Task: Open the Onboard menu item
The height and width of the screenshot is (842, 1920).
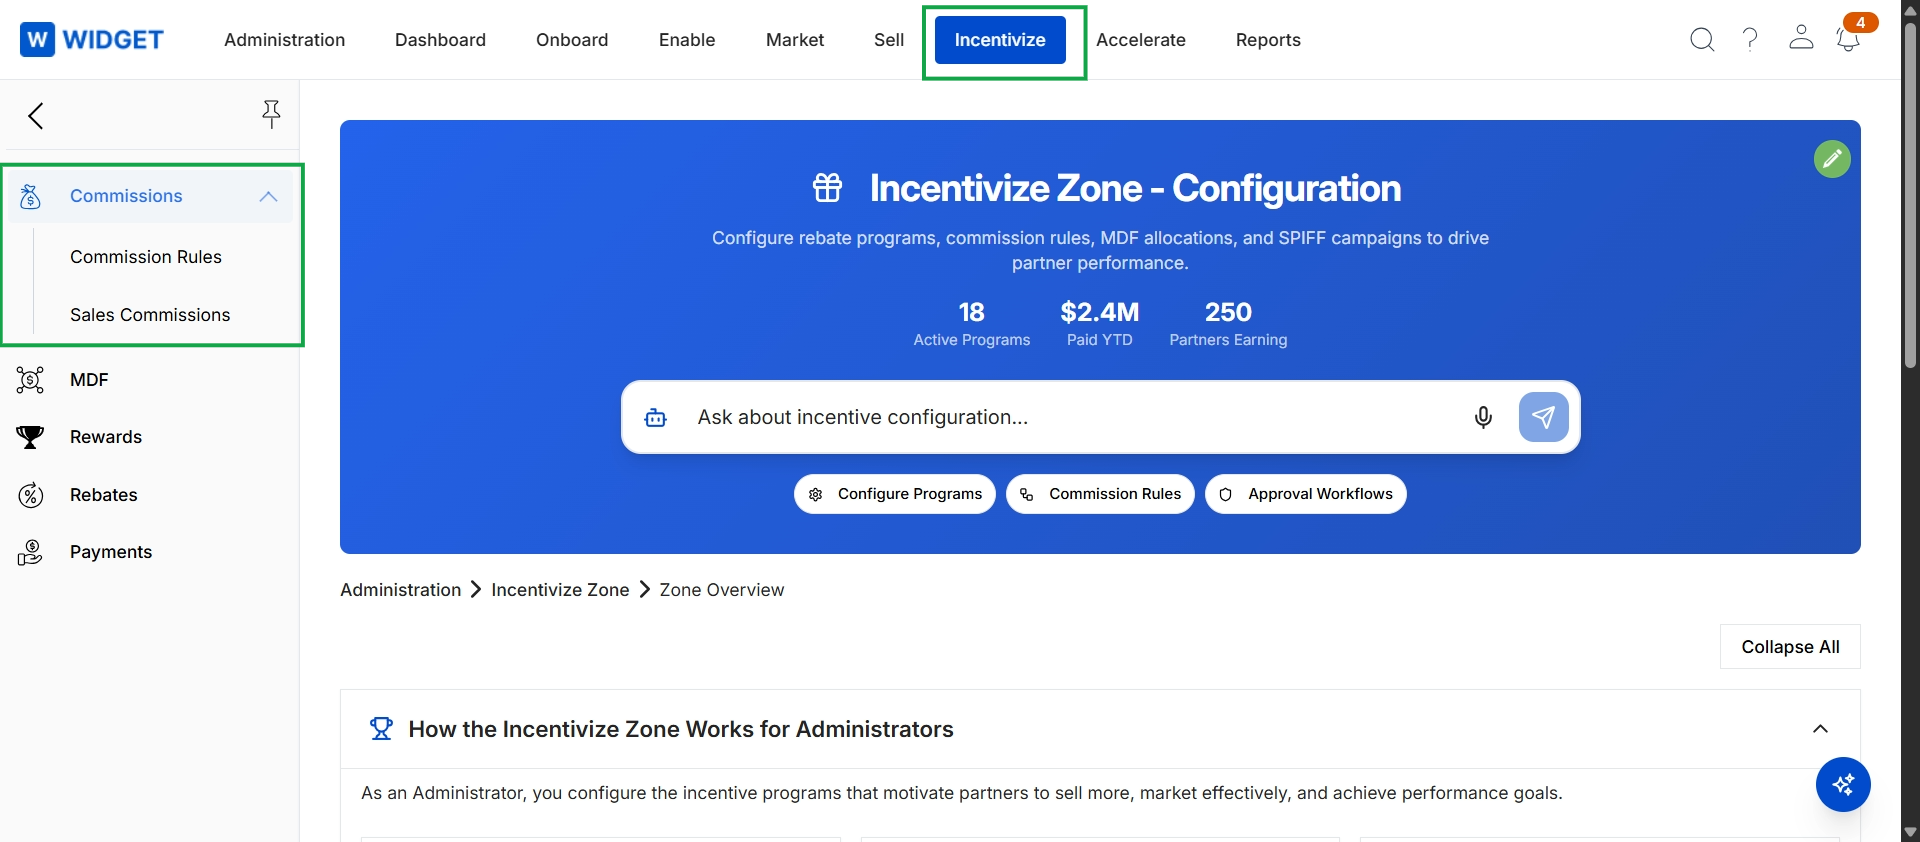Action: (x=572, y=40)
